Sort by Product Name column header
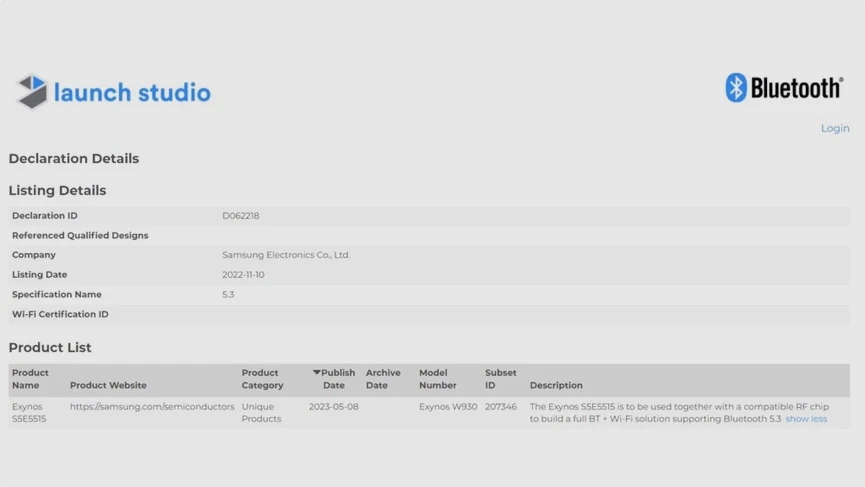The width and height of the screenshot is (865, 487). (30, 379)
